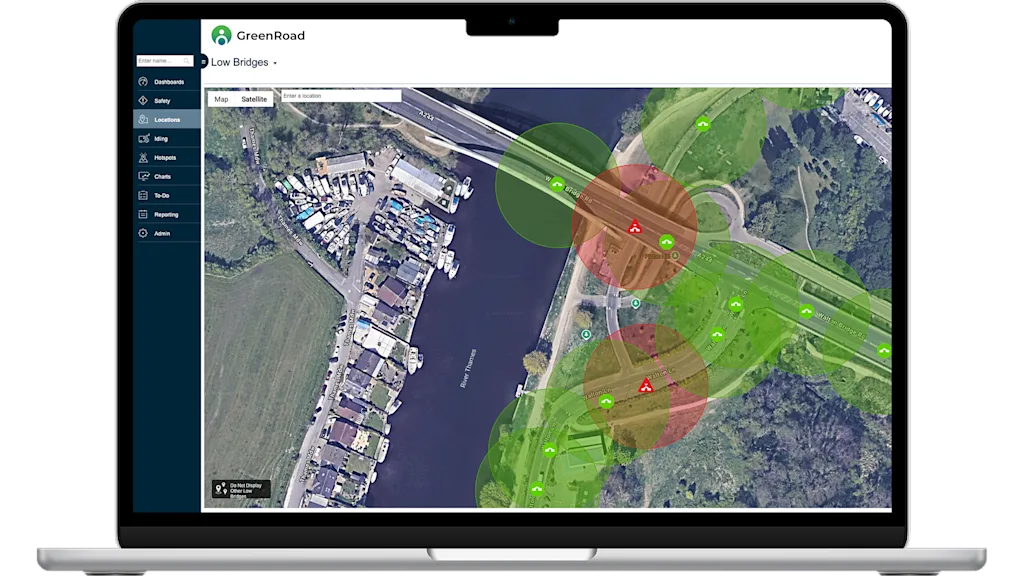The height and width of the screenshot is (576, 1024).
Task: Click the Enter name search field
Action: tap(159, 61)
